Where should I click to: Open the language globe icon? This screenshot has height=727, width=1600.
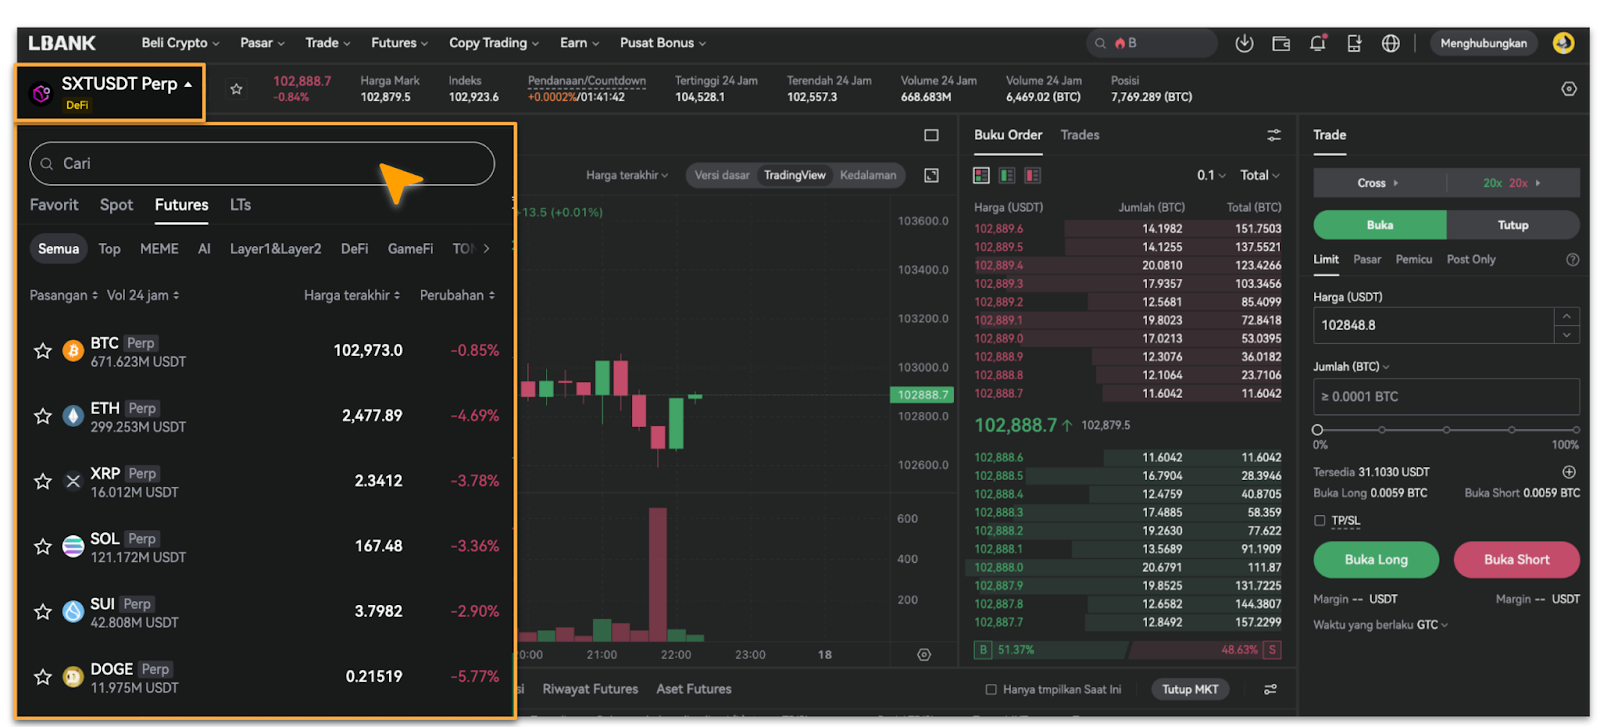tap(1391, 43)
